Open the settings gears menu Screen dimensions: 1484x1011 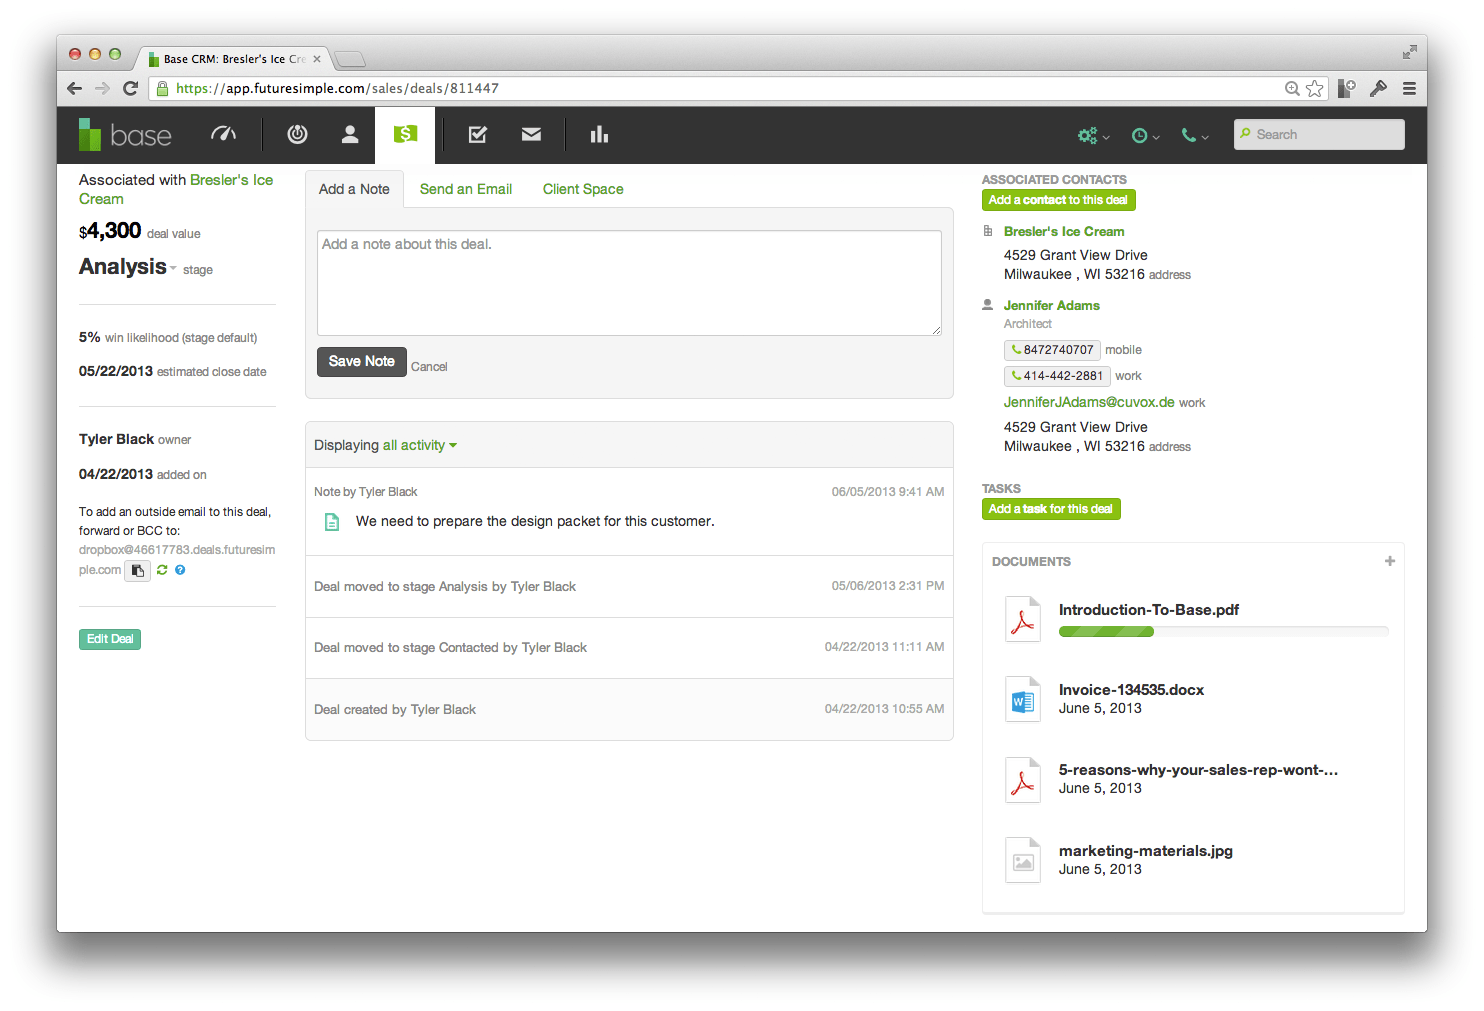pos(1093,135)
